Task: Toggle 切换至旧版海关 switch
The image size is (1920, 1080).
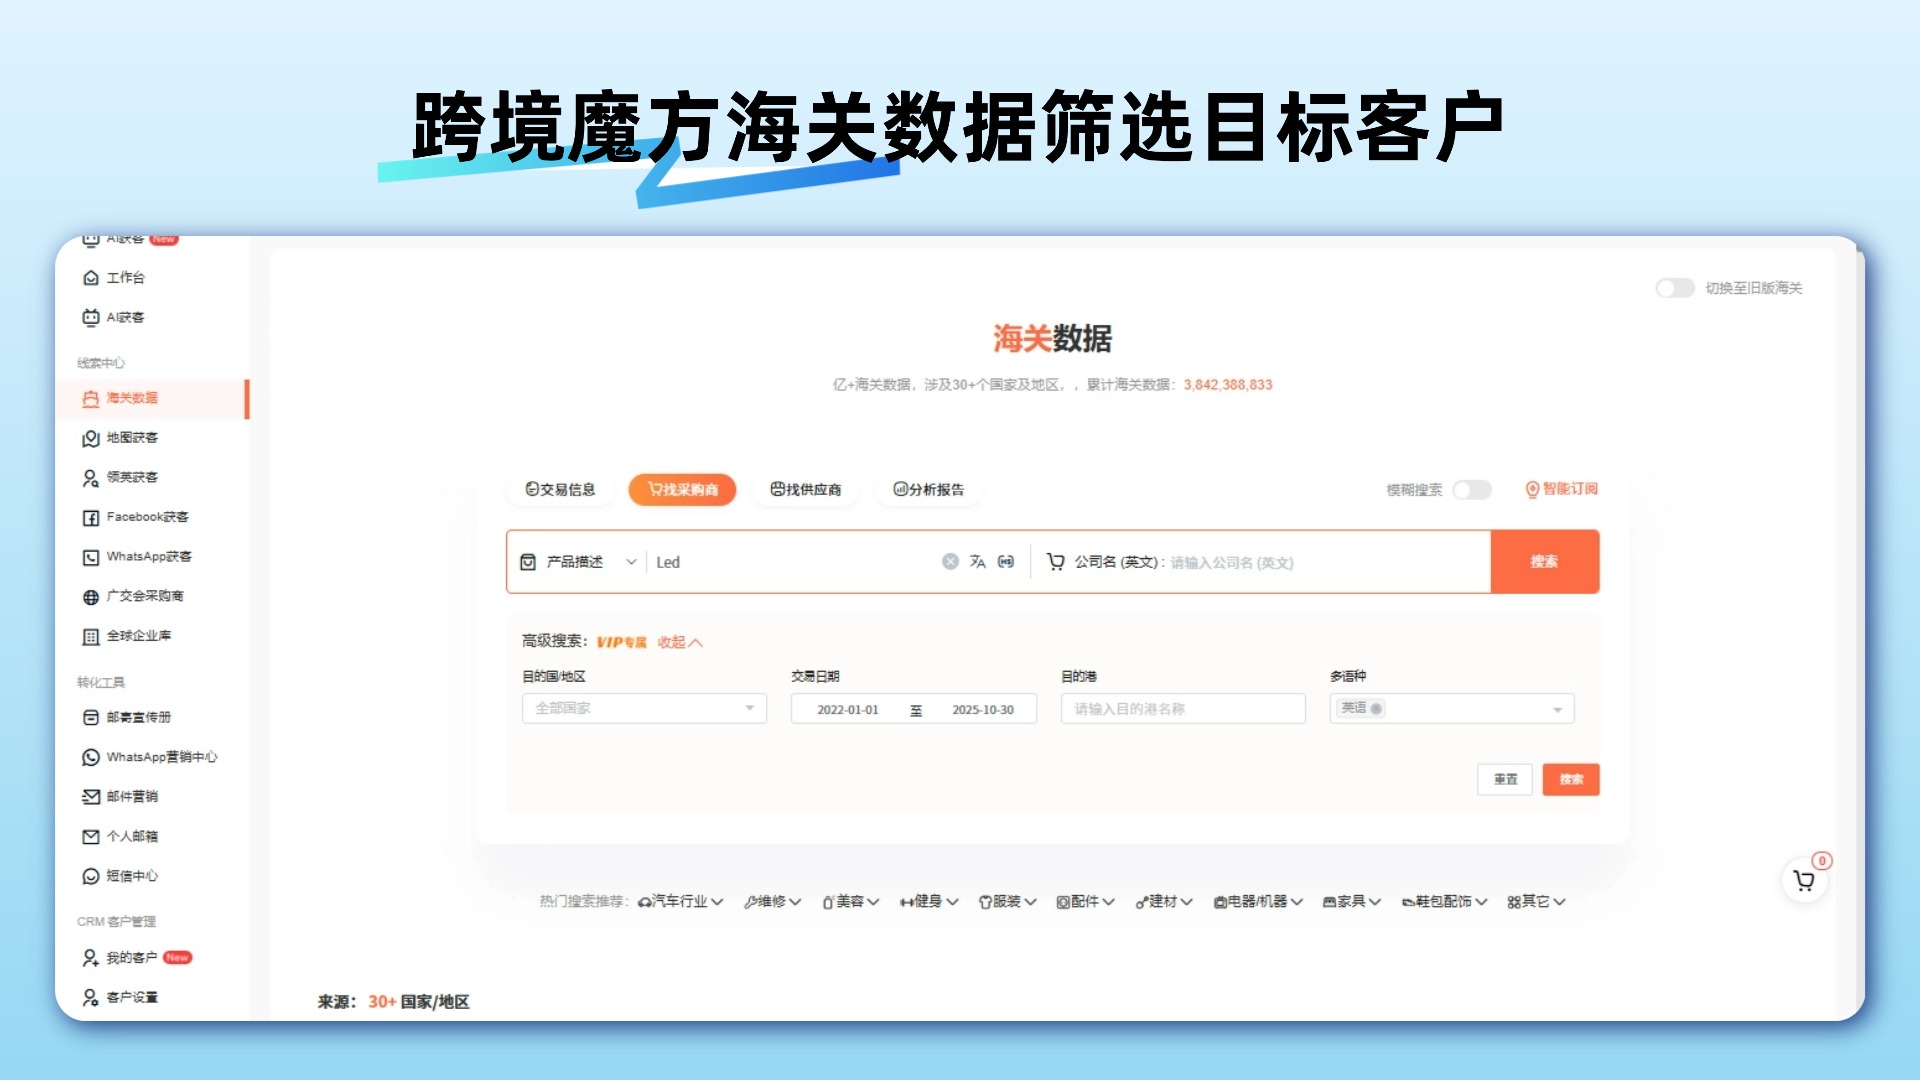Action: (1674, 288)
